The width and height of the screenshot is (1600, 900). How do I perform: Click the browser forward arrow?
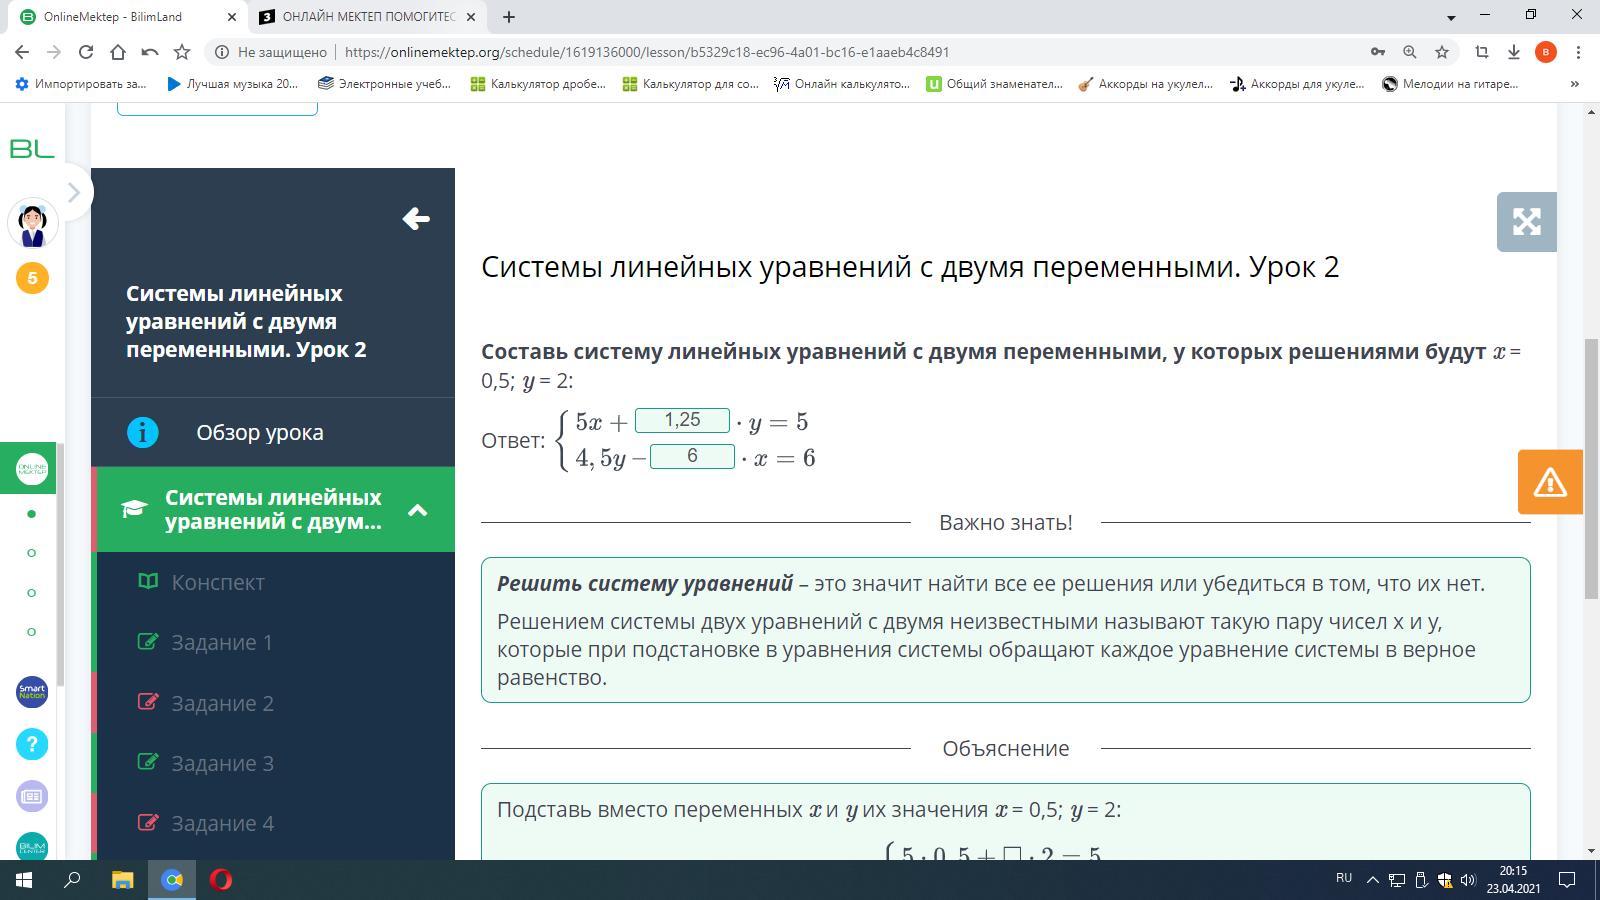[x=54, y=52]
